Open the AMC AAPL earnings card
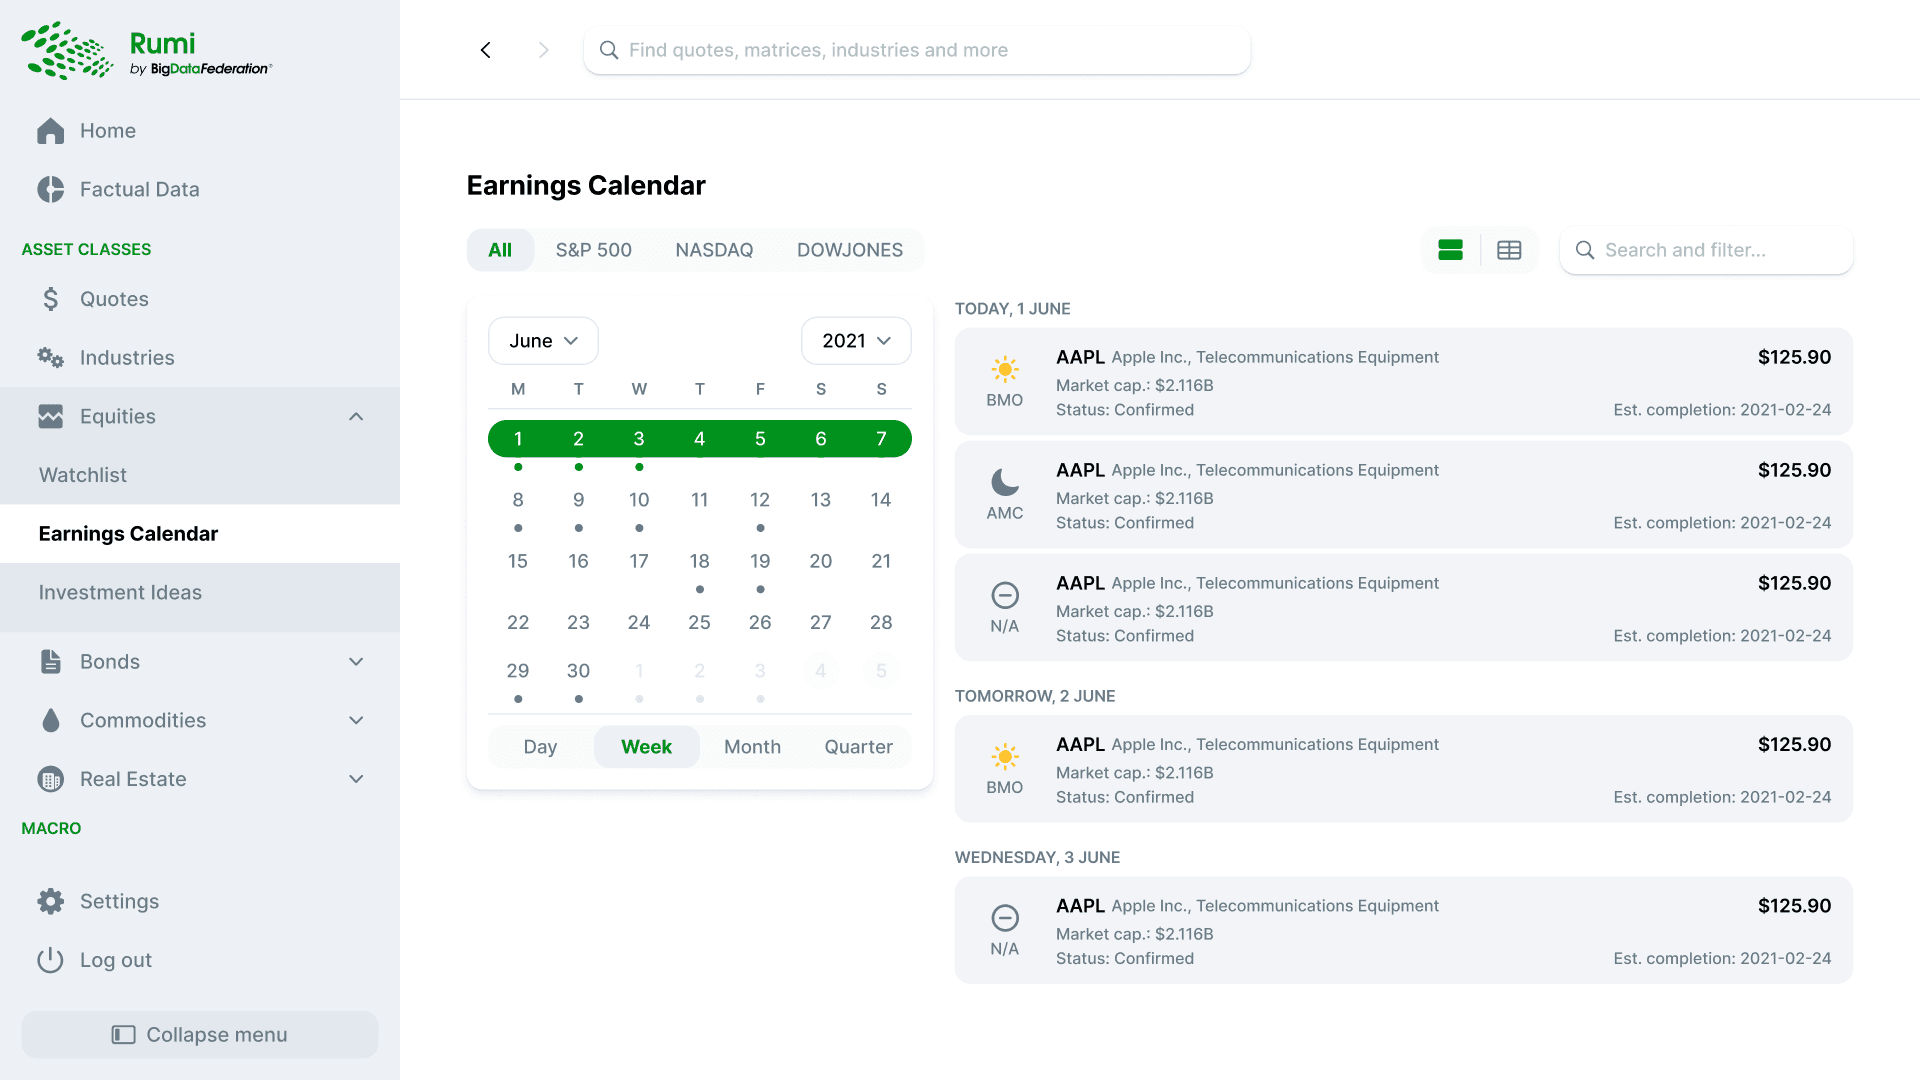The image size is (1920, 1080). click(1404, 495)
